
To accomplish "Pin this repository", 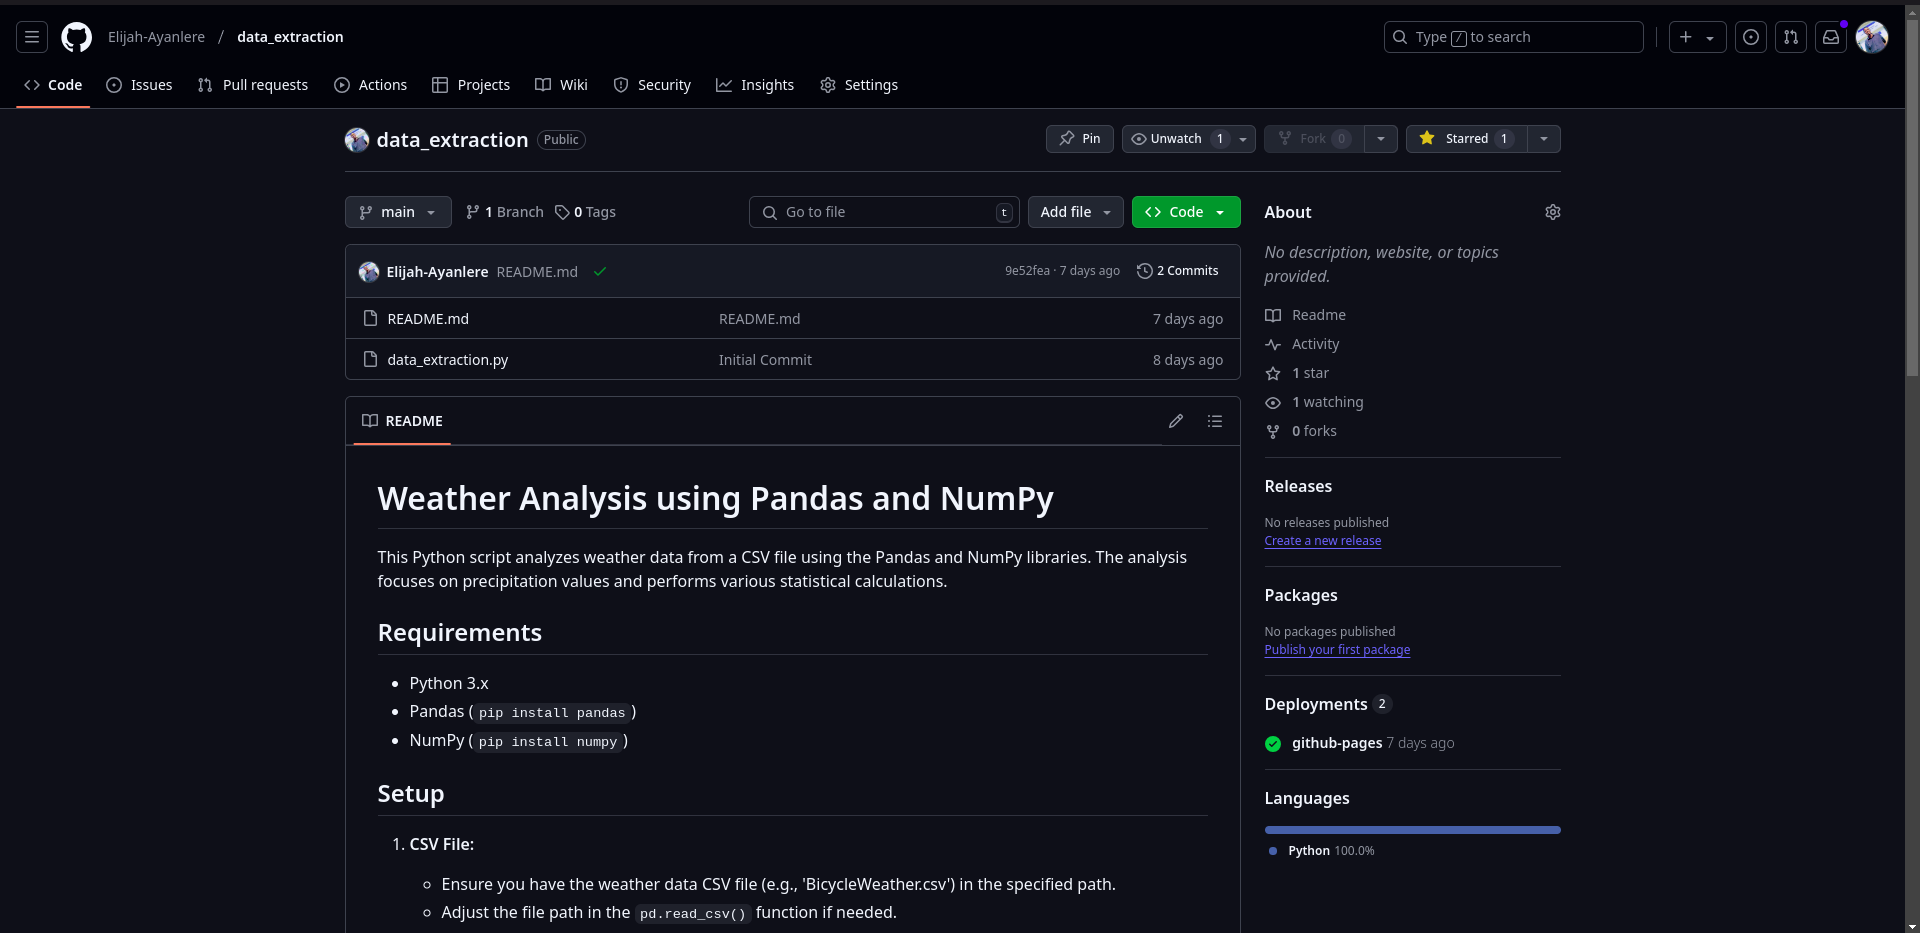I will tap(1079, 139).
